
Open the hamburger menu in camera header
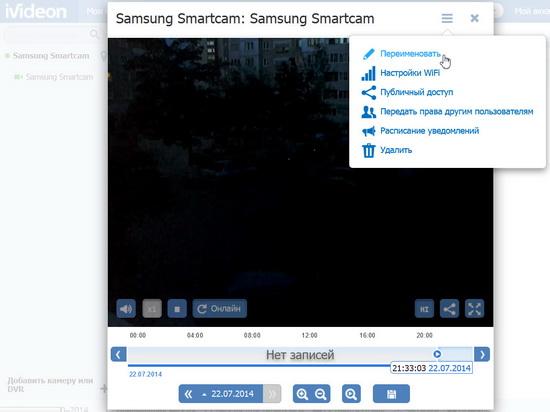click(x=447, y=18)
